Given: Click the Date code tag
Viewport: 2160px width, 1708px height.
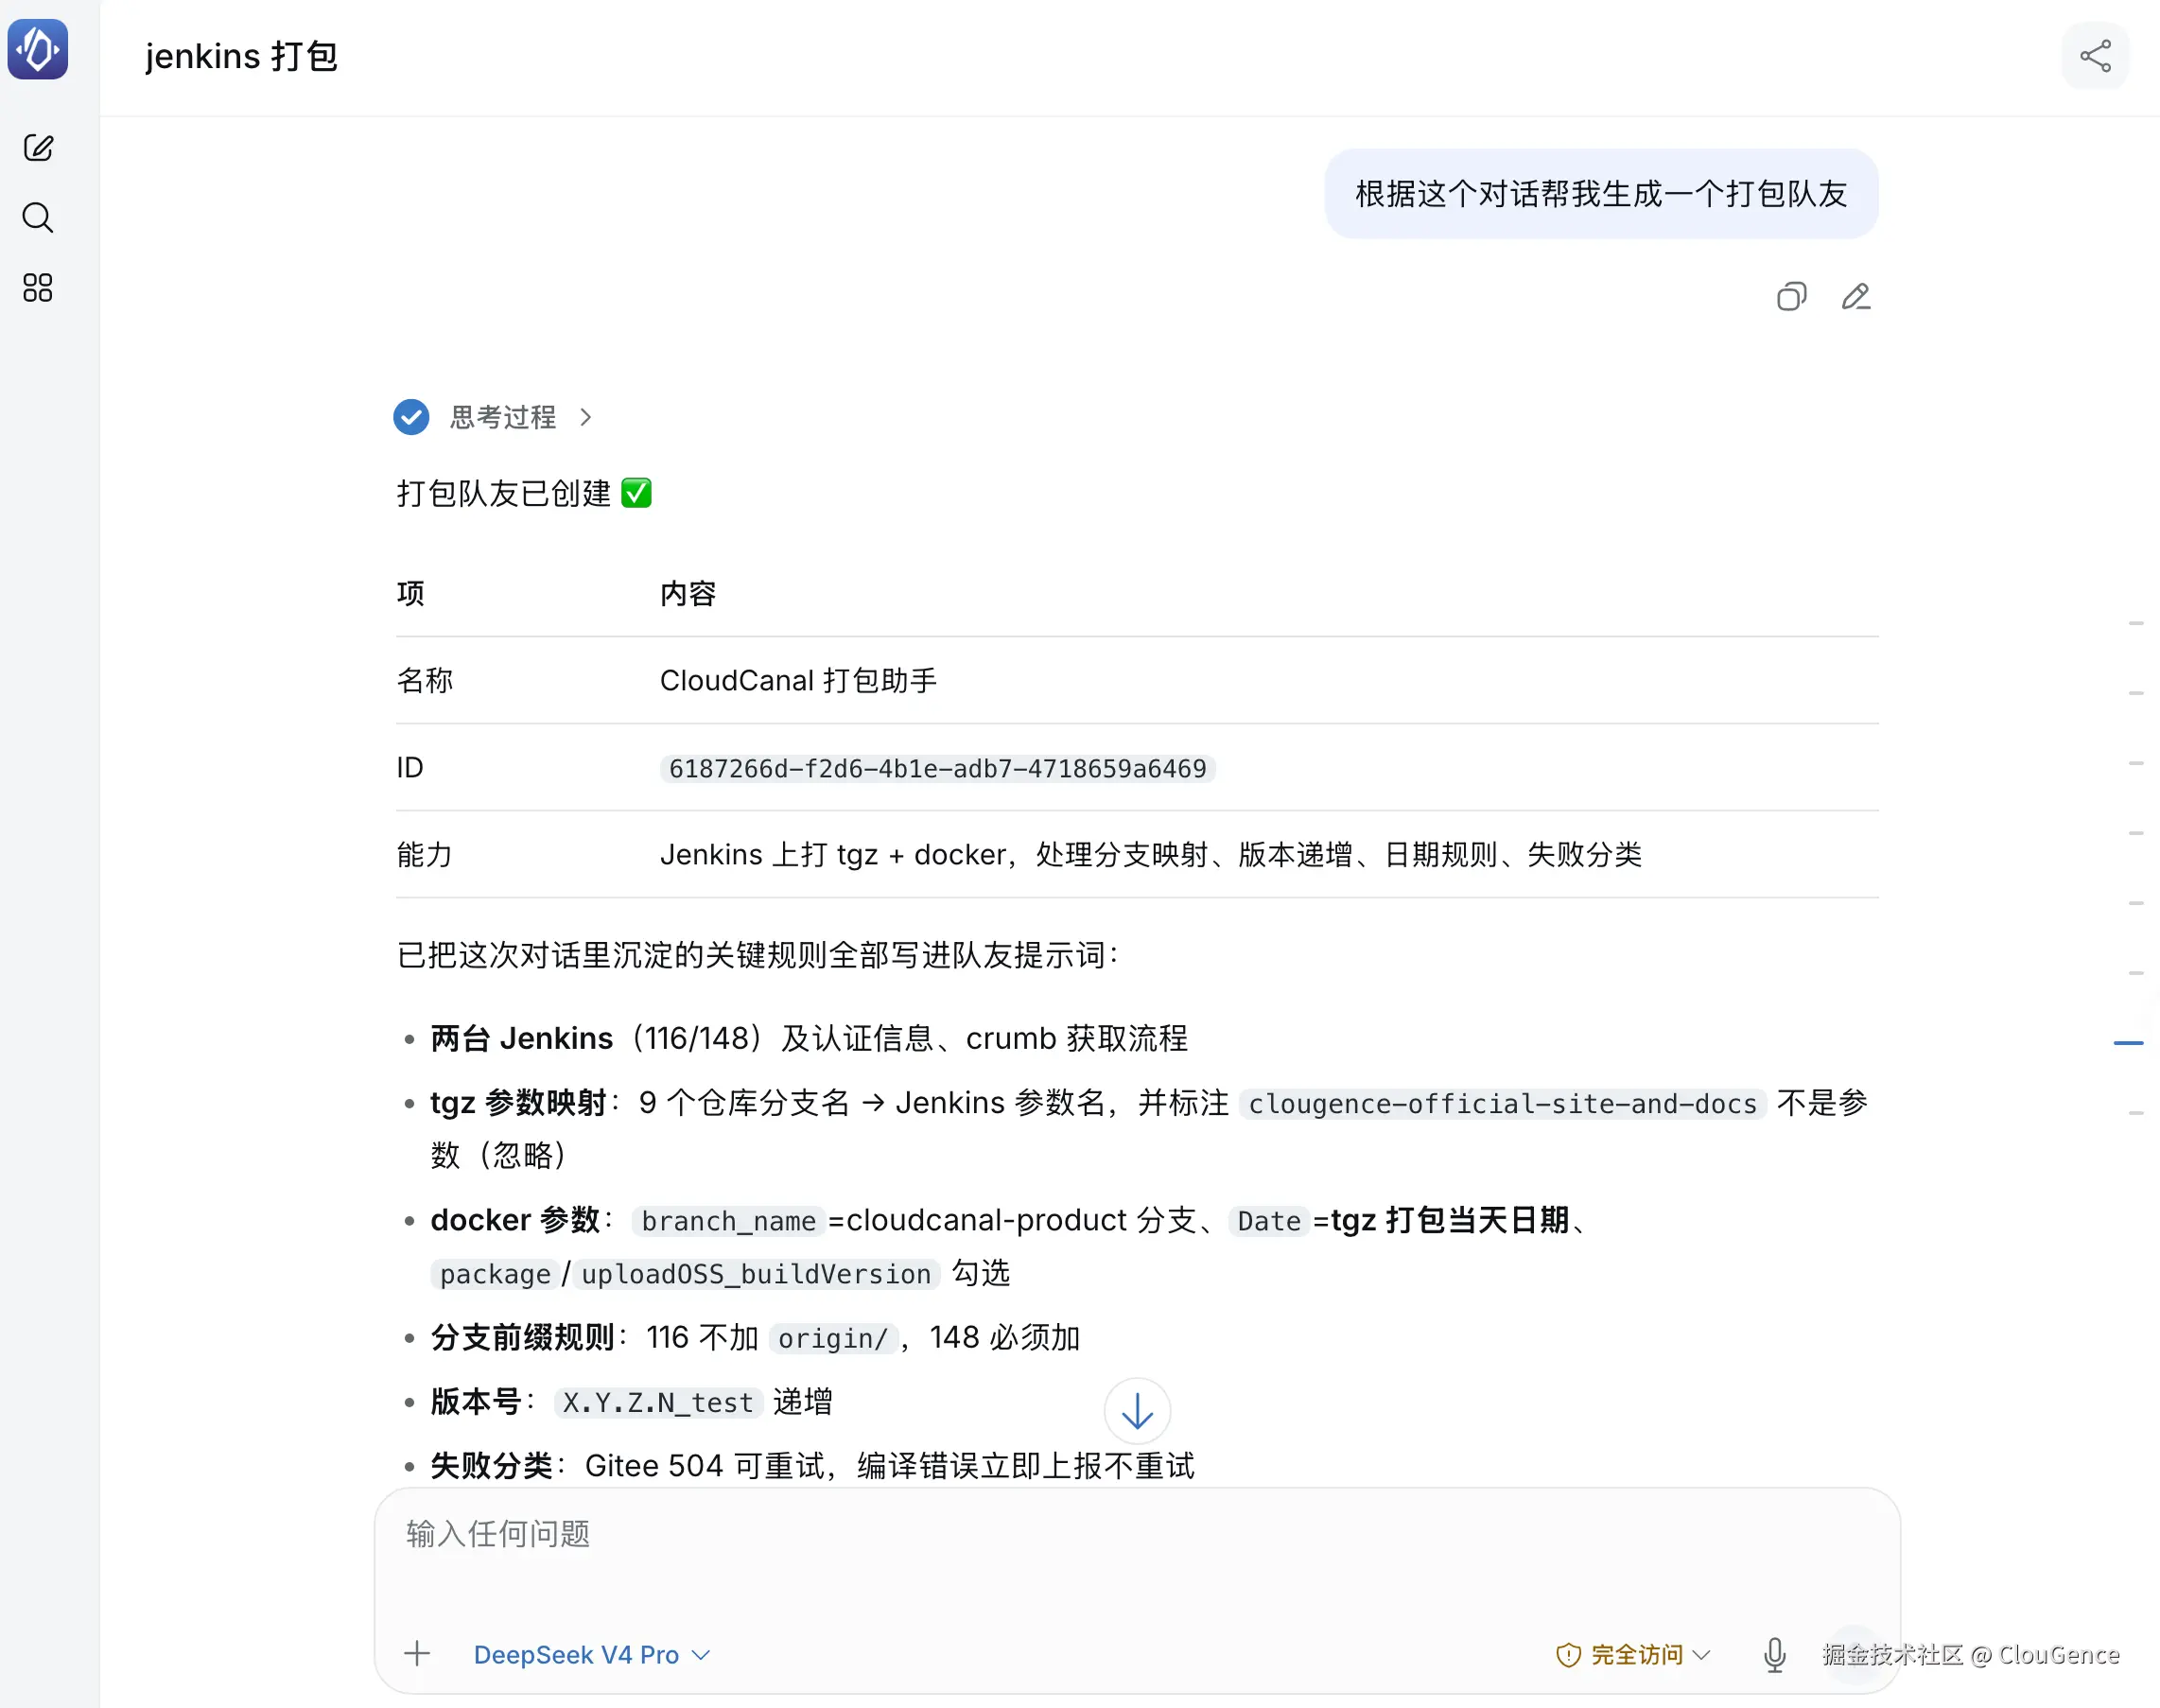Looking at the screenshot, I should tap(1269, 1221).
